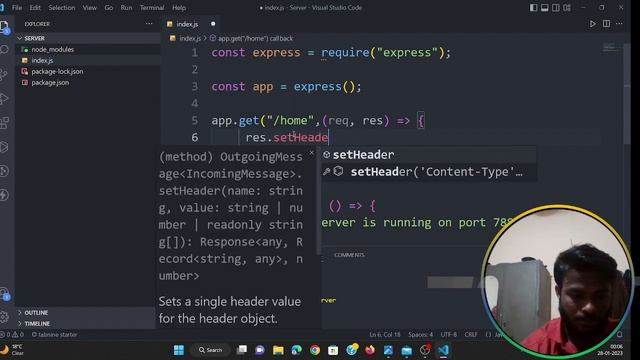Change encoding via UTF-8
This screenshot has width=640, height=360.
[x=449, y=334]
